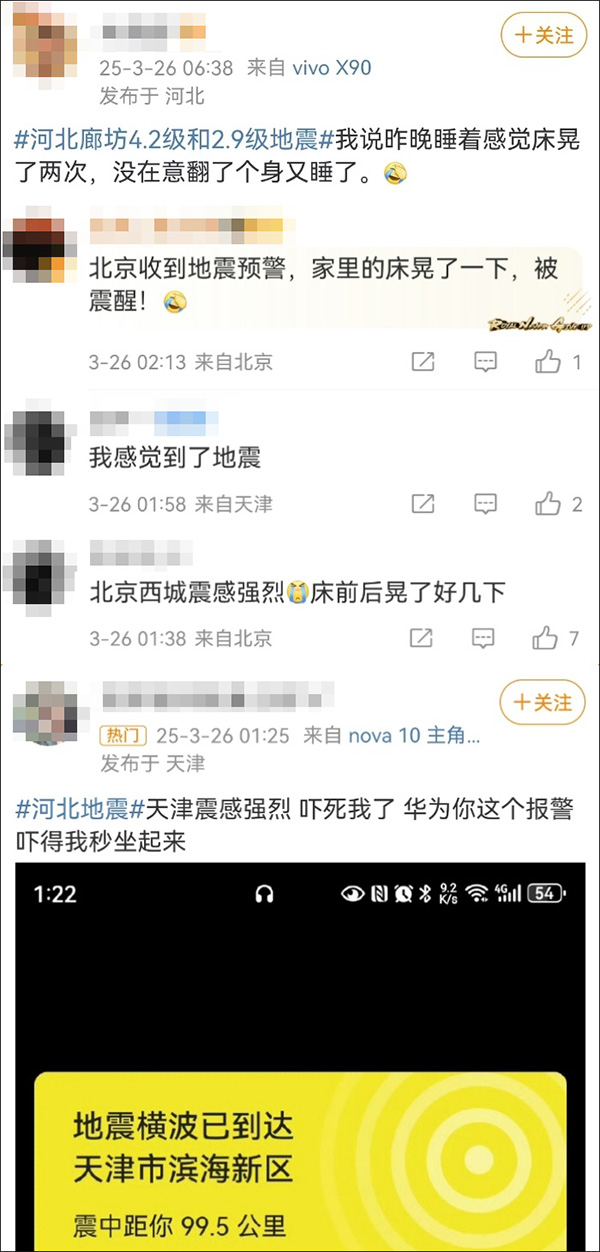The height and width of the screenshot is (1252, 600).
Task: Open the Tianjin poster's profile avatar
Action: point(44,712)
